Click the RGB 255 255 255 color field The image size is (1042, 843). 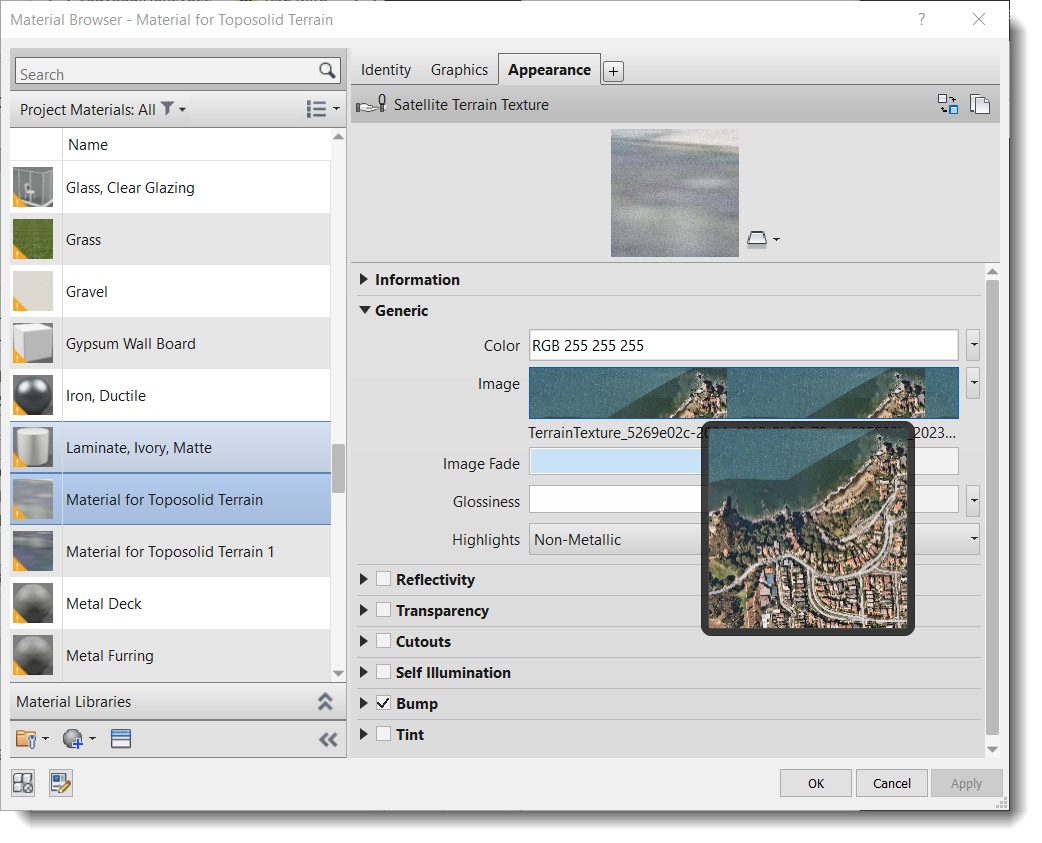743,346
